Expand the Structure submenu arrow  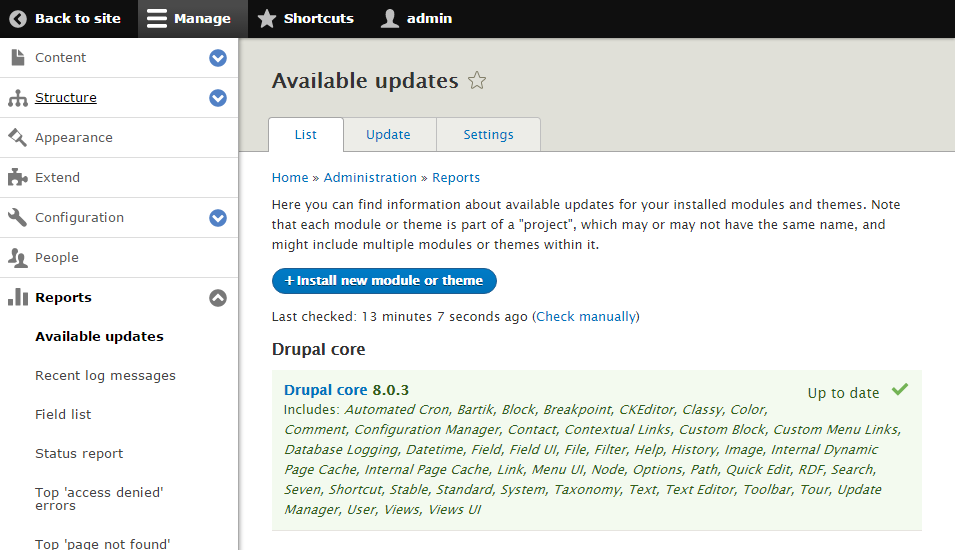coord(218,98)
